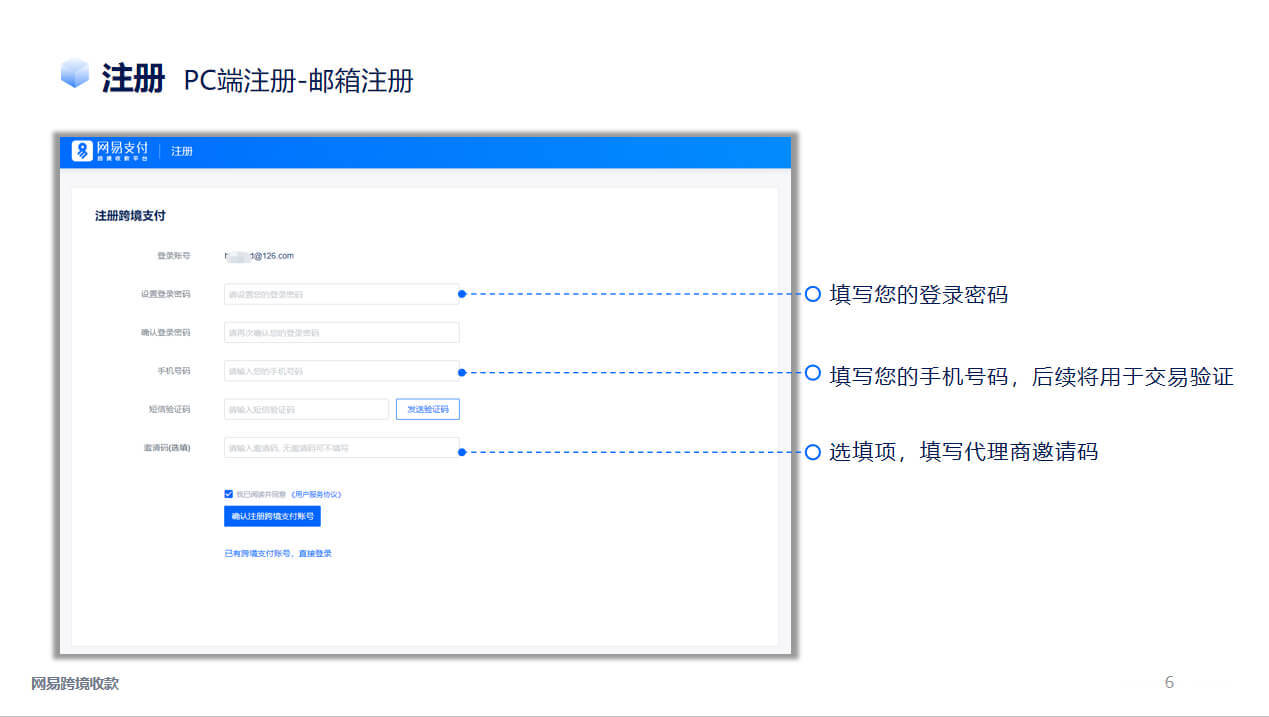Click the blue dot at the password field's end
1269x717 pixels.
tap(461, 294)
